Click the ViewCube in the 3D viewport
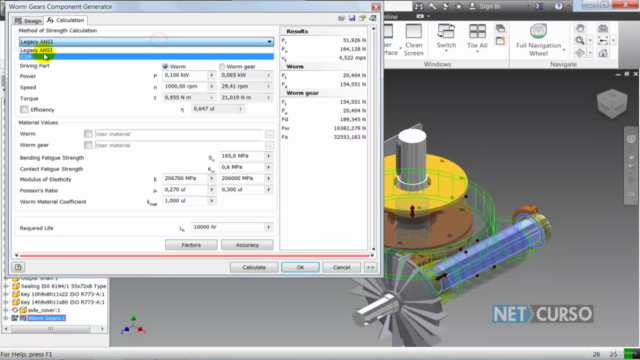640x360 pixels. click(x=612, y=103)
